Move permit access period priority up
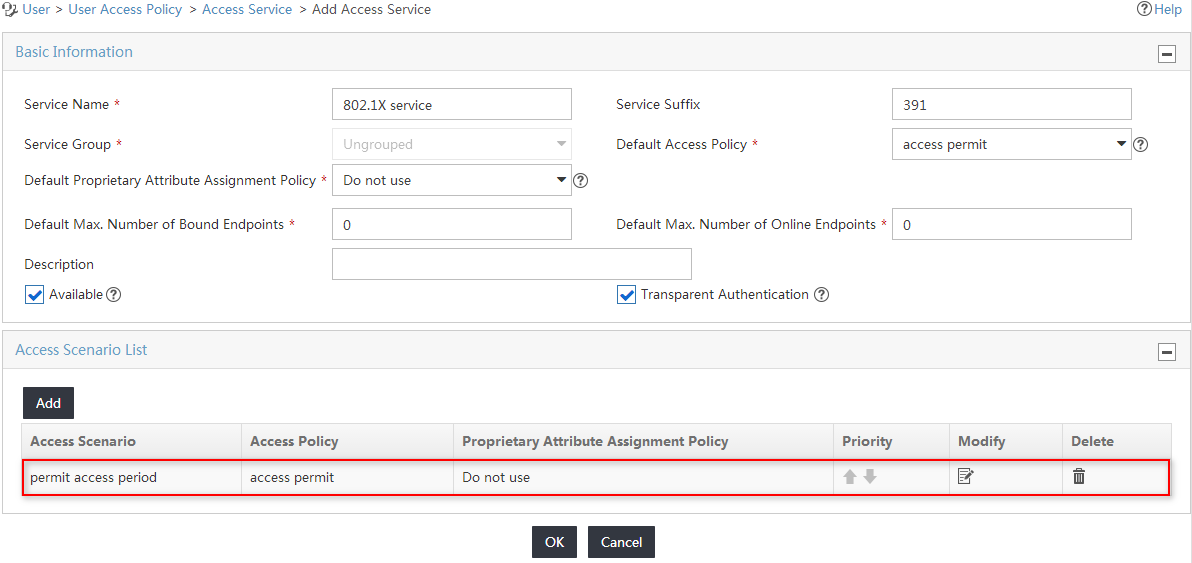 click(851, 477)
